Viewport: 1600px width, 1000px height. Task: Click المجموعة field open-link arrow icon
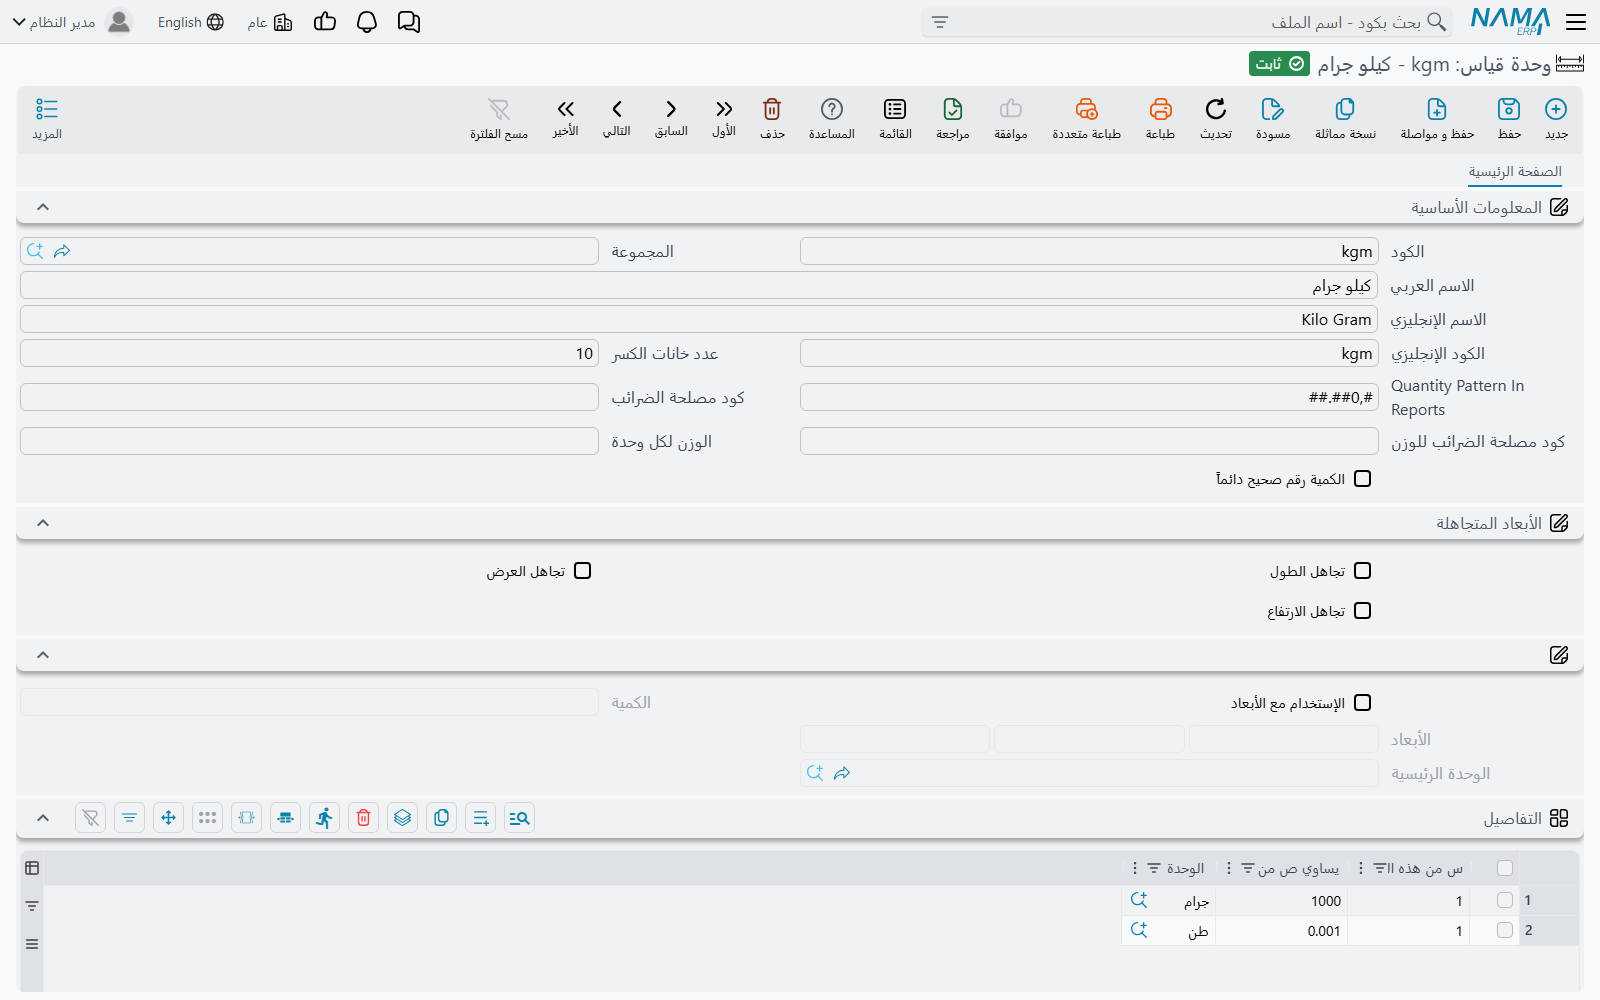[62, 251]
